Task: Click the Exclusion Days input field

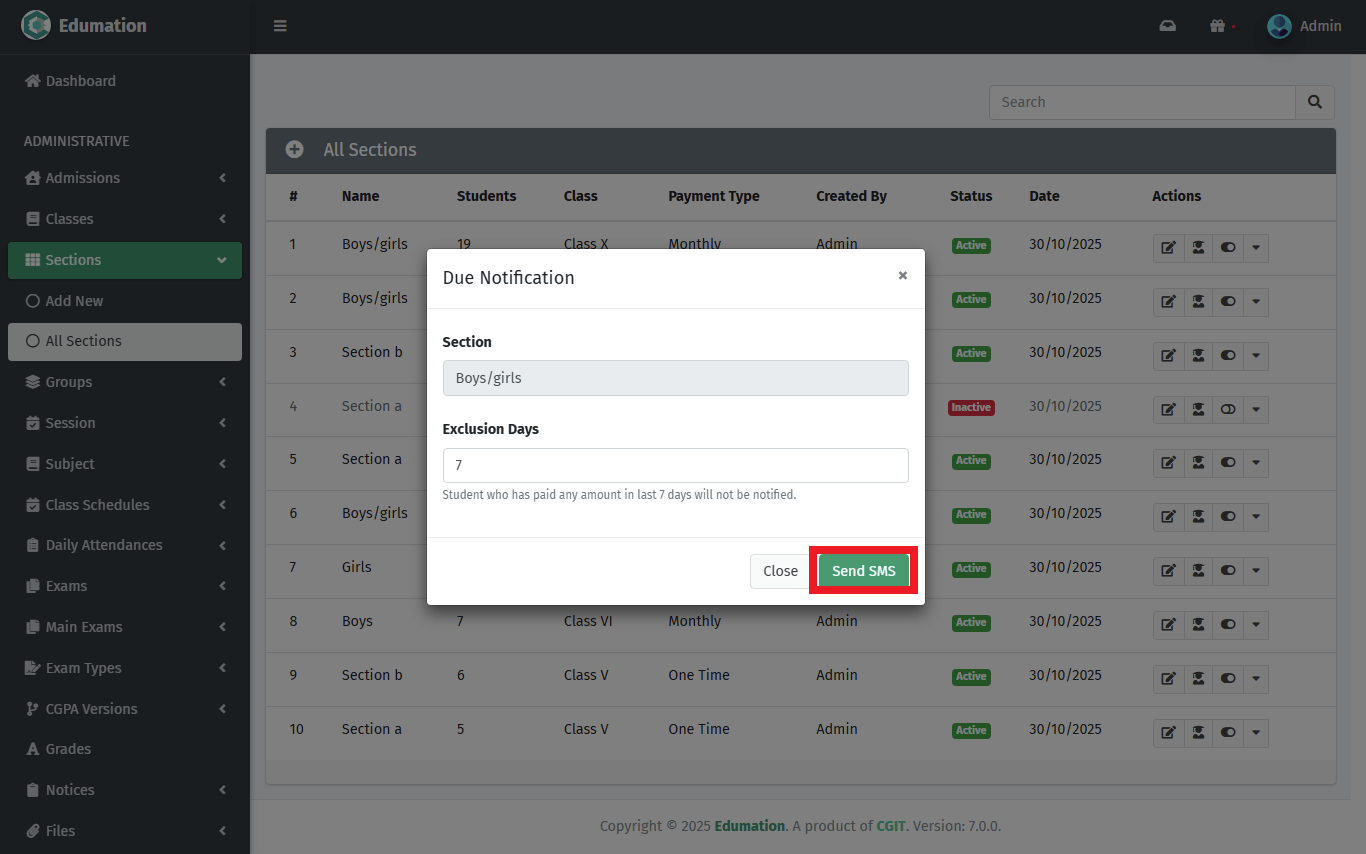Action: pos(676,465)
